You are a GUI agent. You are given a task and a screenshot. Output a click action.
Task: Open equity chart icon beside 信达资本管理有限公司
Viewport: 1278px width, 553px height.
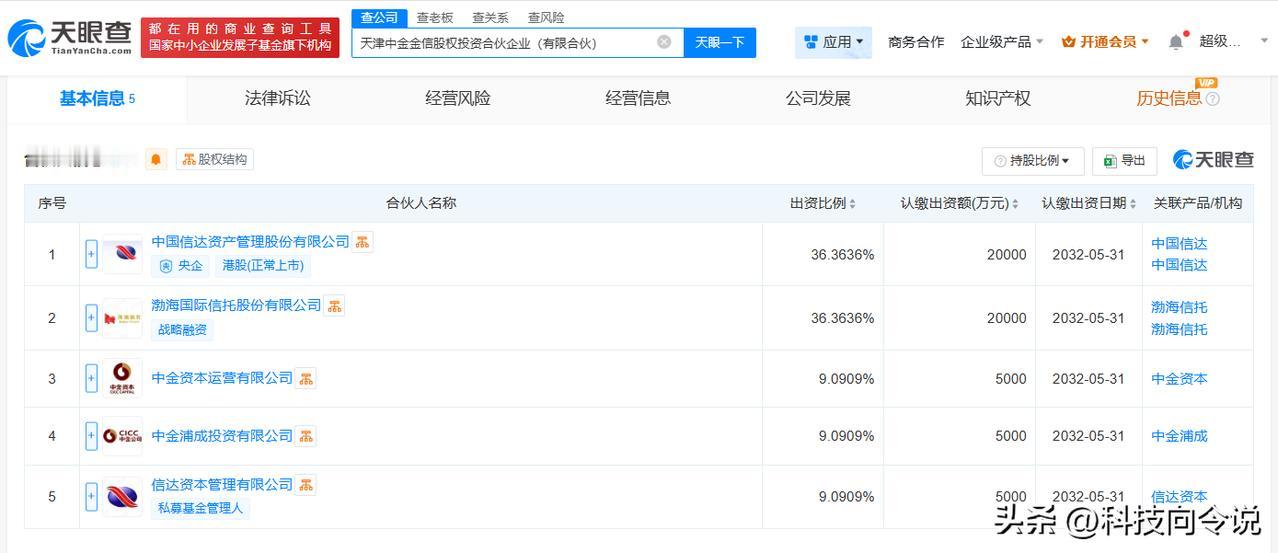306,485
